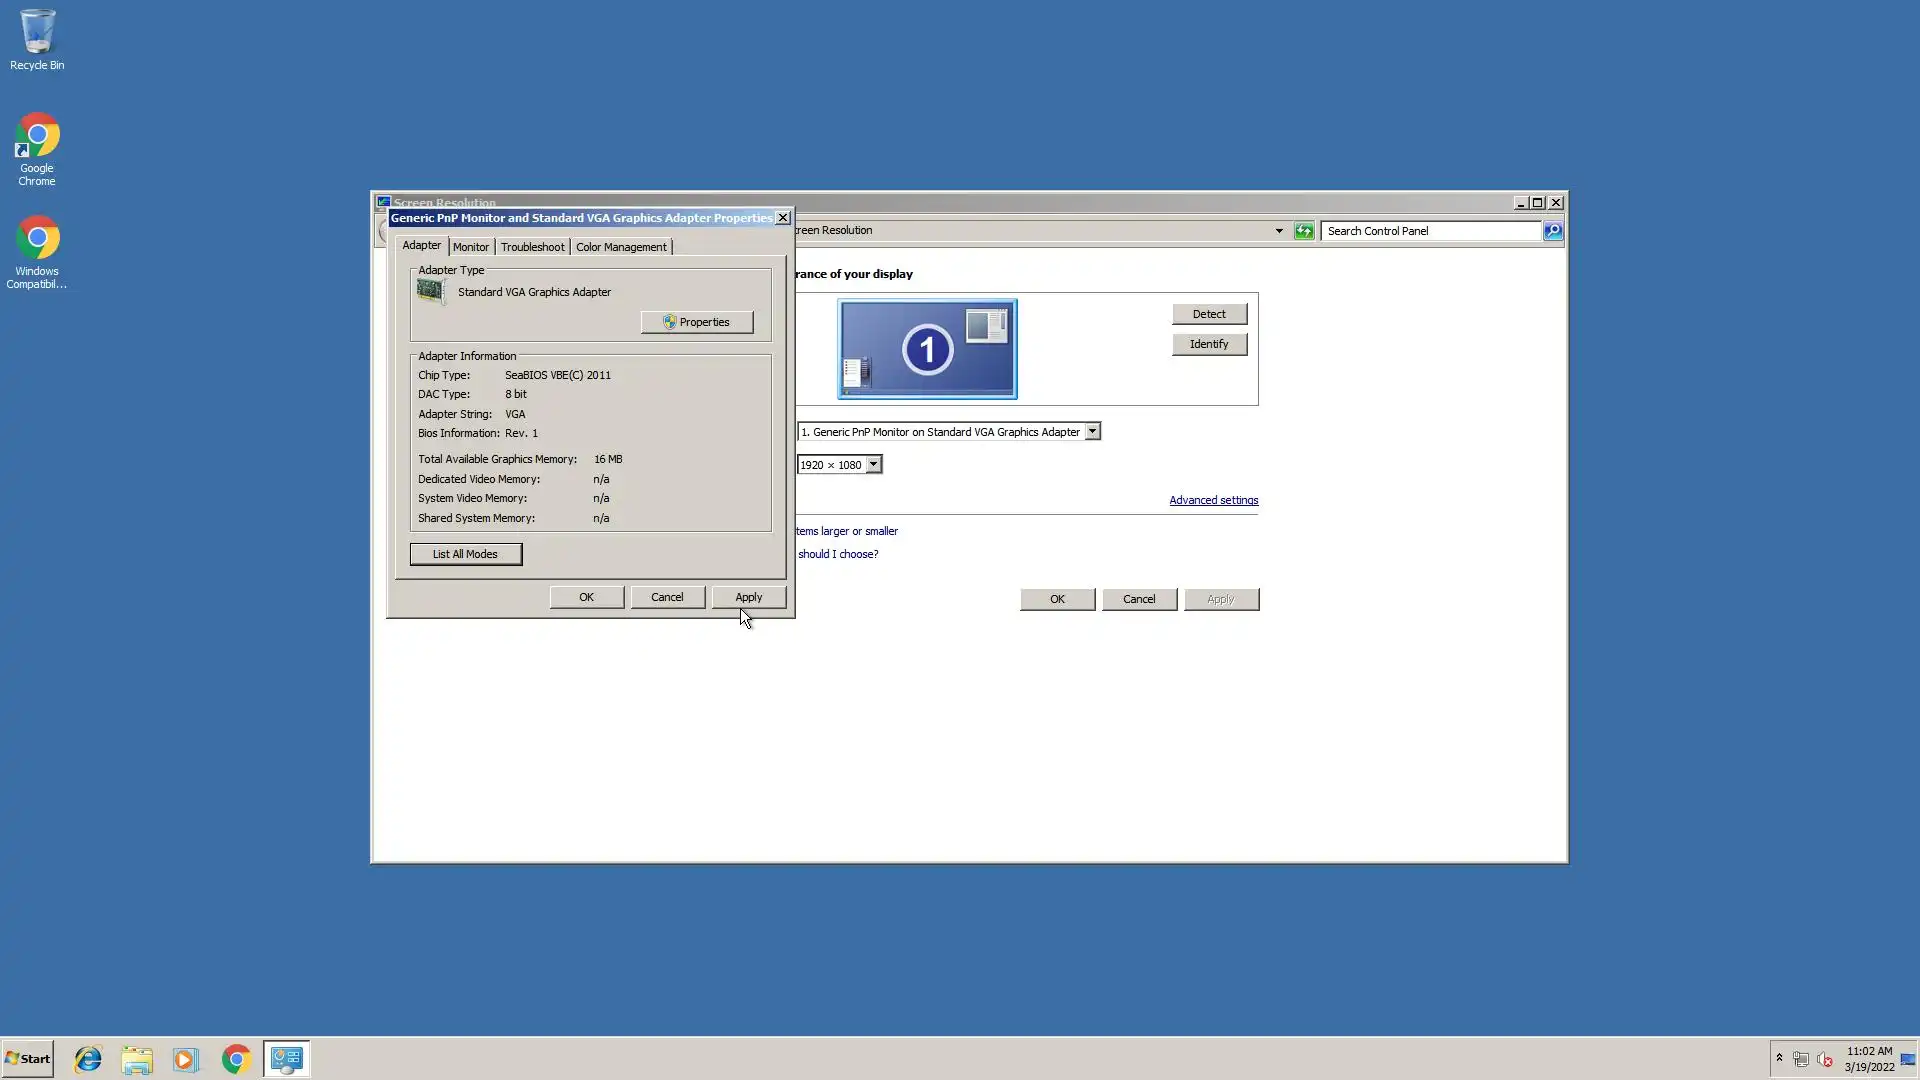
Task: Launch Internet Explorer from the taskbar
Action: point(88,1059)
